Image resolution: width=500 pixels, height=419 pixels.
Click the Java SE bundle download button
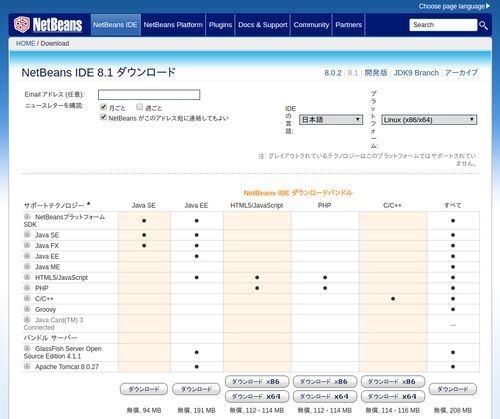click(144, 389)
